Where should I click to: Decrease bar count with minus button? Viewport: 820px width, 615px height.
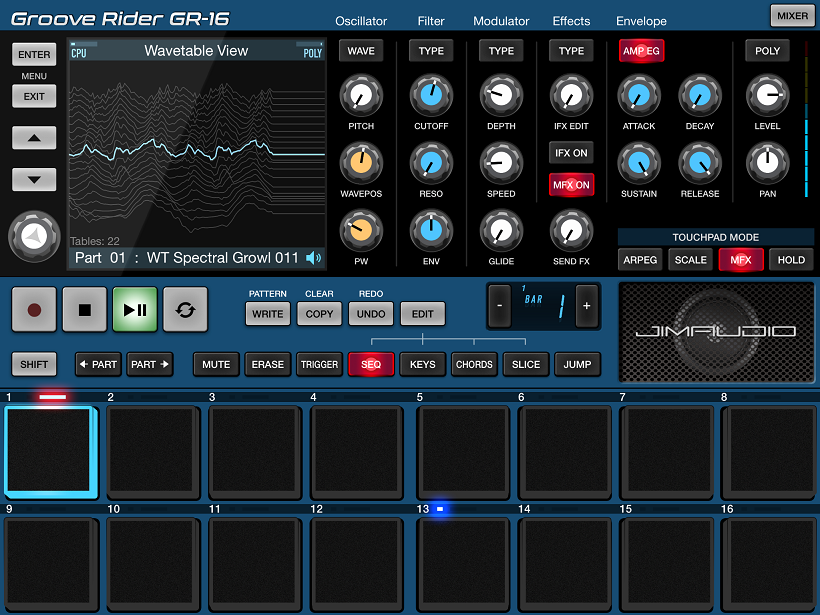499,305
